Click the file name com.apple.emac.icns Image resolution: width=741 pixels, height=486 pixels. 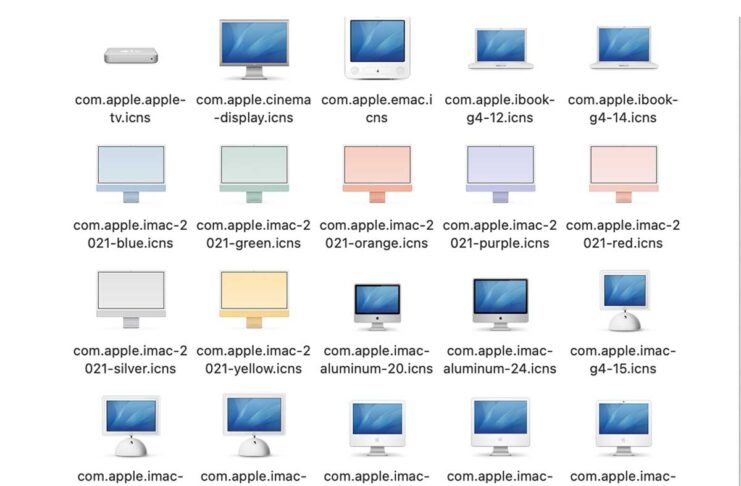377,109
